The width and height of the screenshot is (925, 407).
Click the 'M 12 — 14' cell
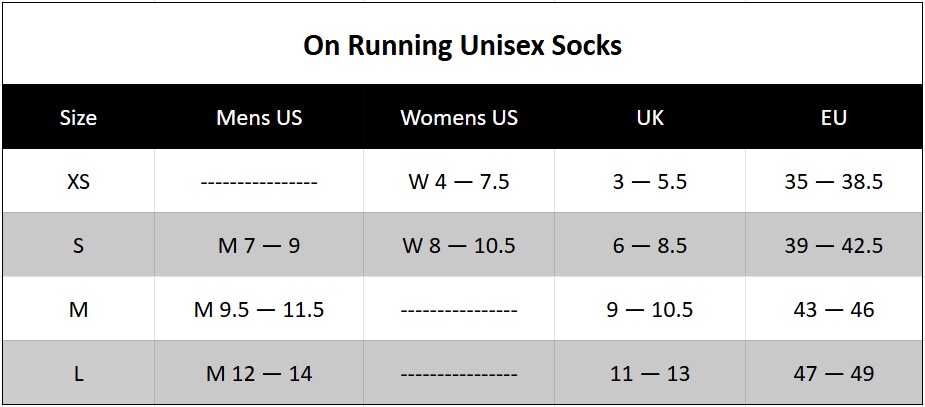[x=259, y=374]
